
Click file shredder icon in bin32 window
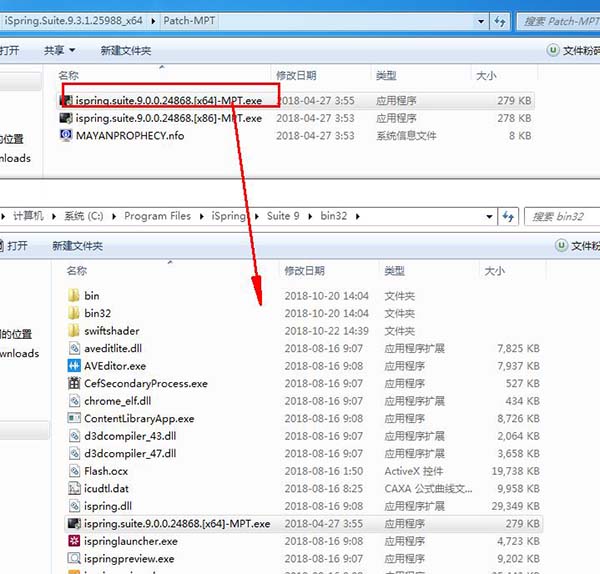tap(561, 245)
